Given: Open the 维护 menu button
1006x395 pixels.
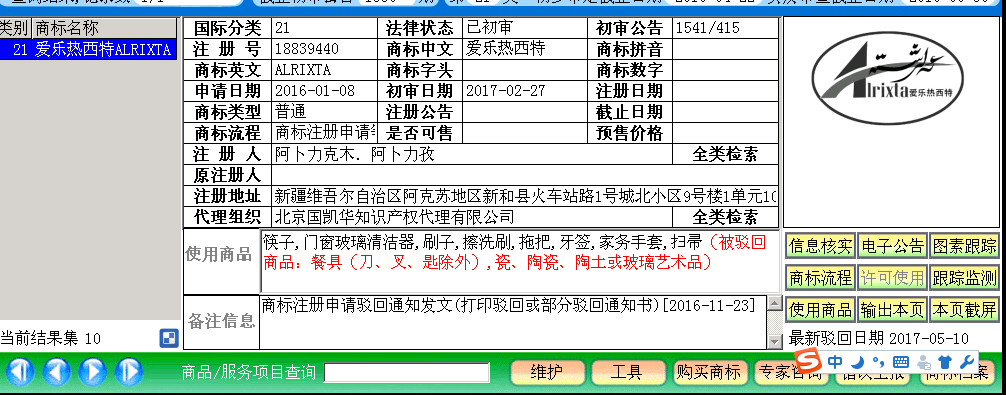Looking at the screenshot, I should [547, 372].
